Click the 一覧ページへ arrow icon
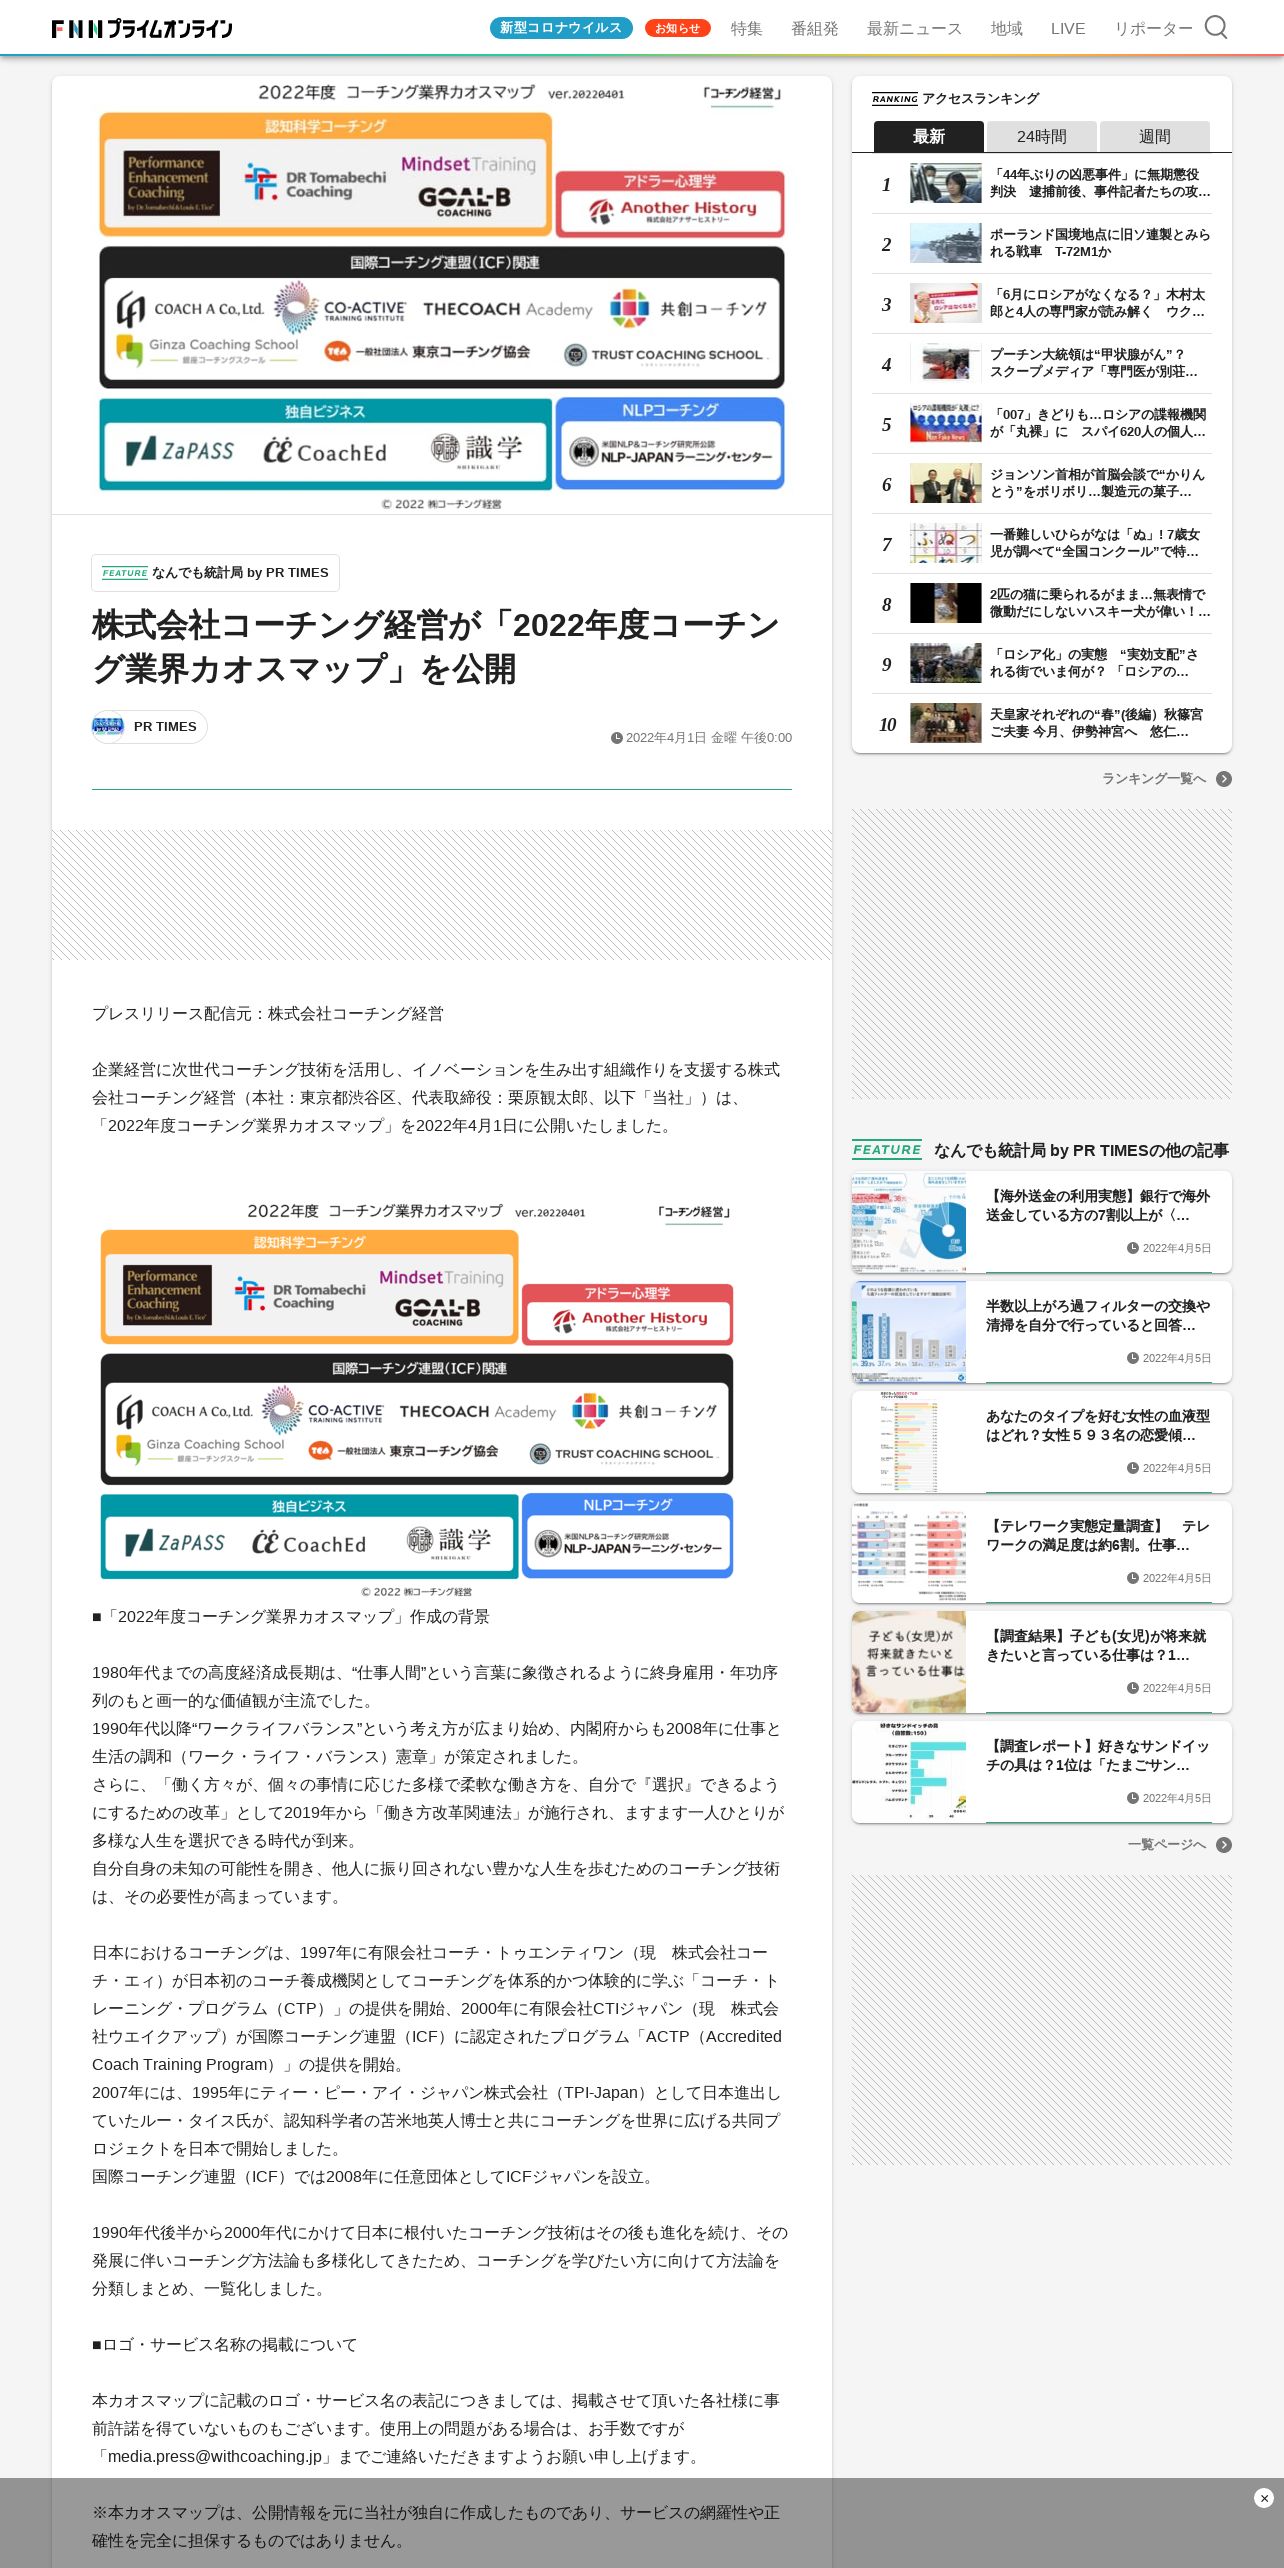Screen dimensions: 1284x2568 [1224, 1844]
